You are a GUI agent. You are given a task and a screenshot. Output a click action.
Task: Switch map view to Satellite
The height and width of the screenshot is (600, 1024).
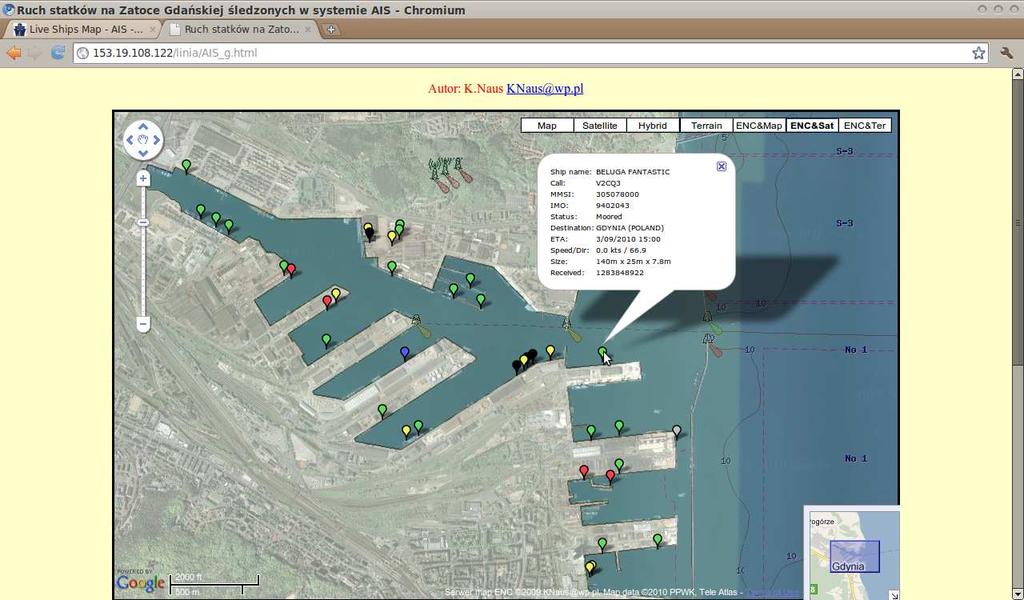(x=600, y=125)
